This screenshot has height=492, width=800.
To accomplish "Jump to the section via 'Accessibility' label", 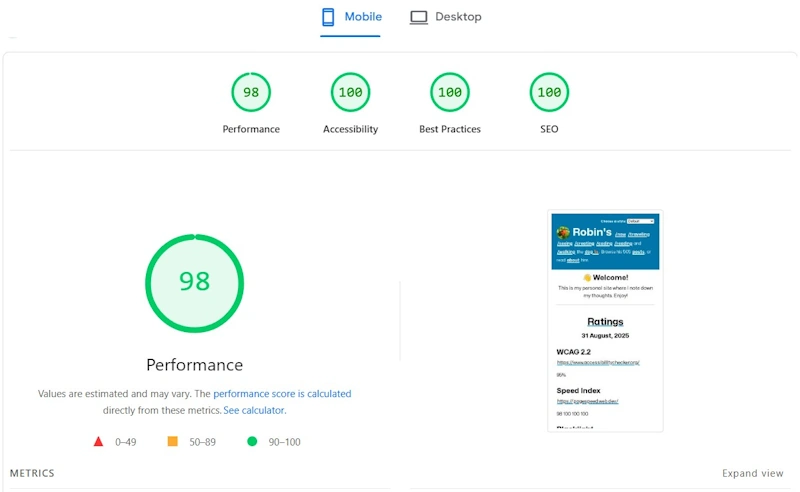I will point(350,129).
